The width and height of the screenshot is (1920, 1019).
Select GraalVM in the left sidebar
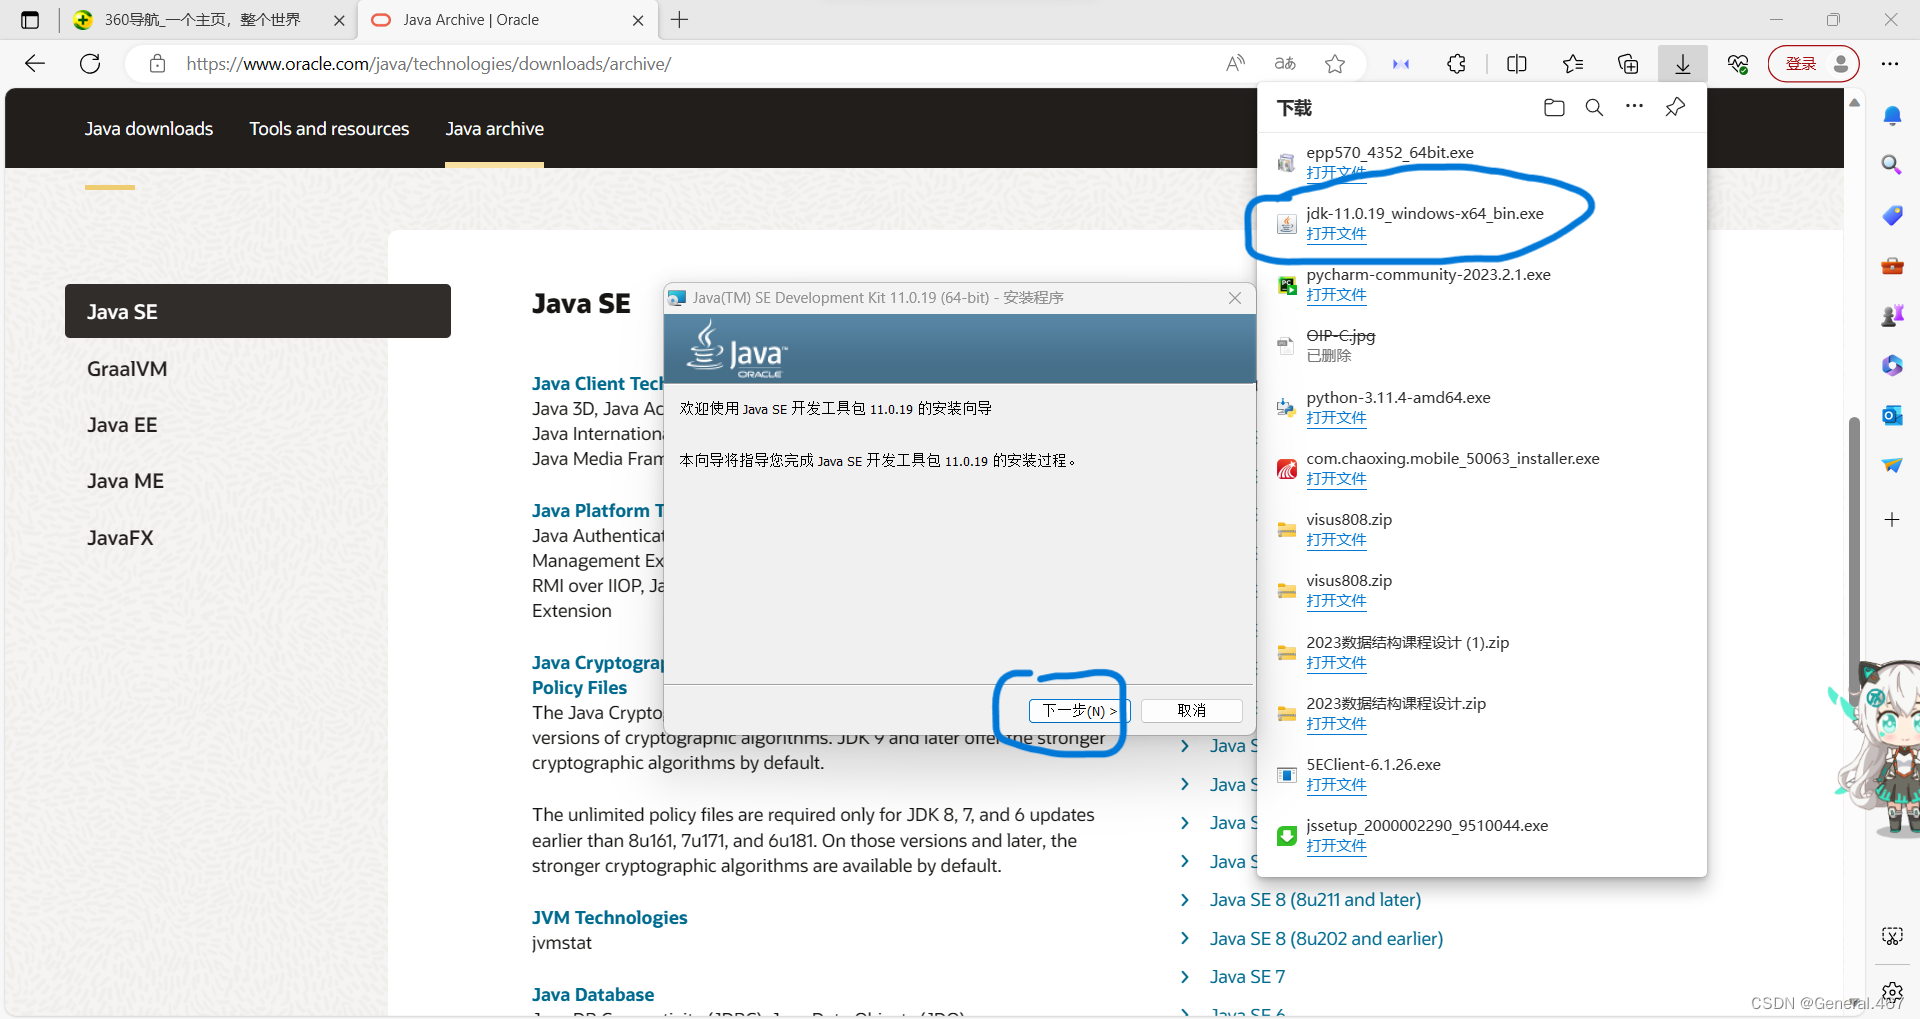(x=126, y=368)
